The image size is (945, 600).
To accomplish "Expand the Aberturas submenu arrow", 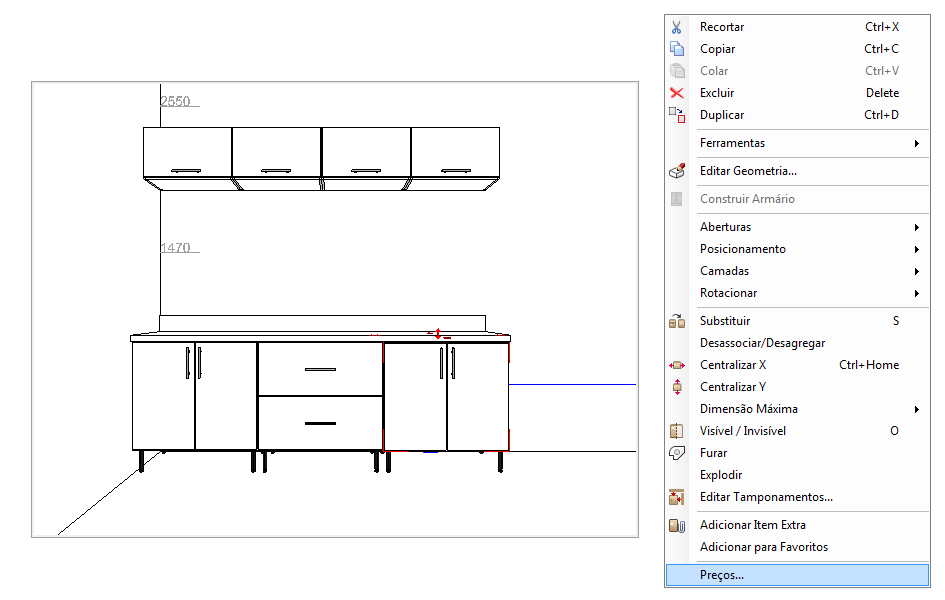I will point(916,227).
